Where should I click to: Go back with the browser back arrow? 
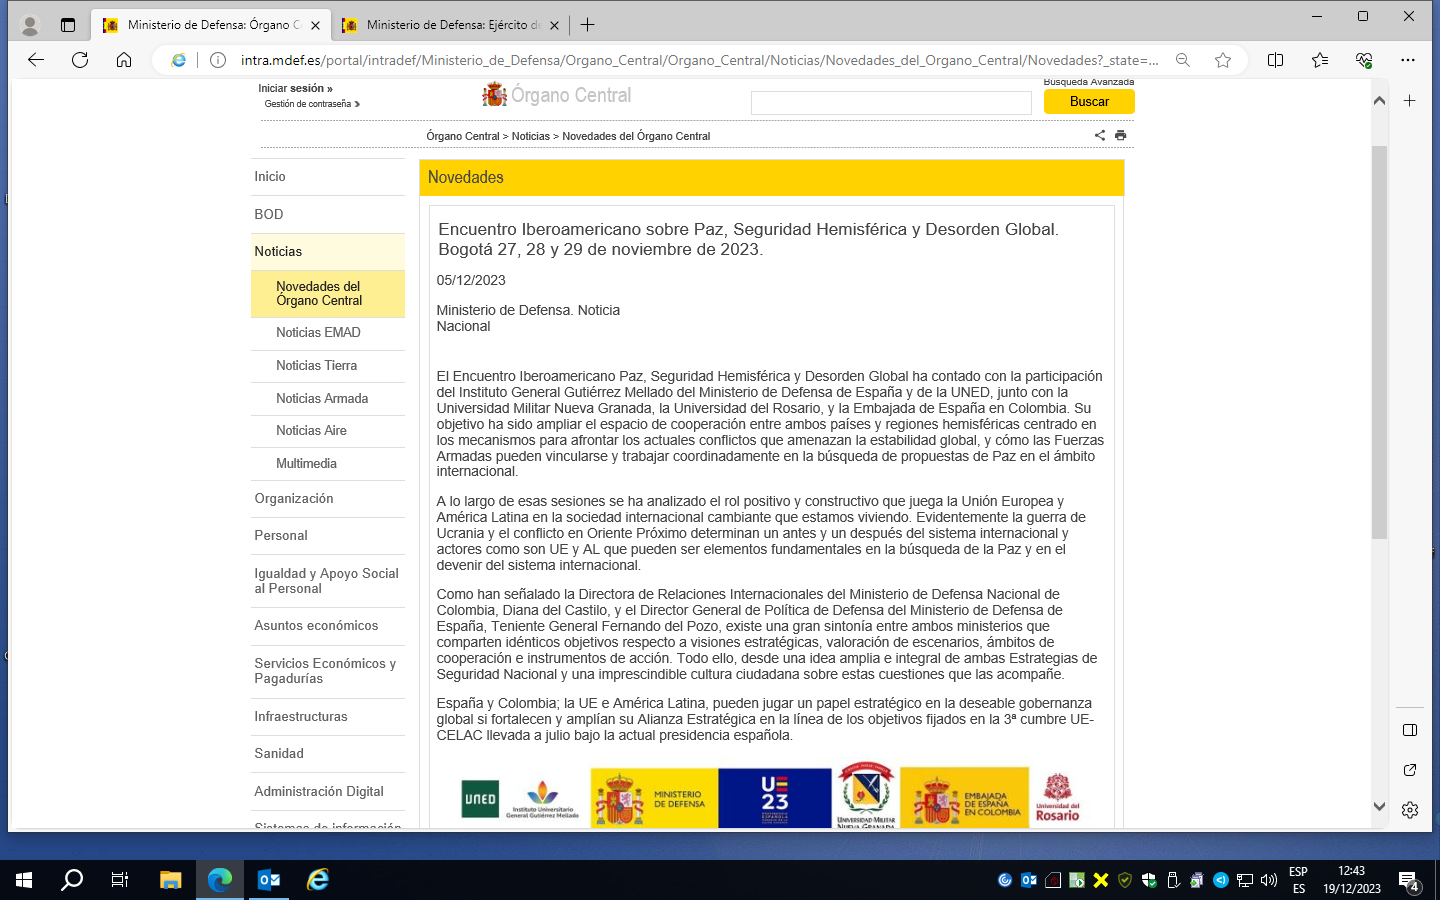pyautogui.click(x=36, y=60)
